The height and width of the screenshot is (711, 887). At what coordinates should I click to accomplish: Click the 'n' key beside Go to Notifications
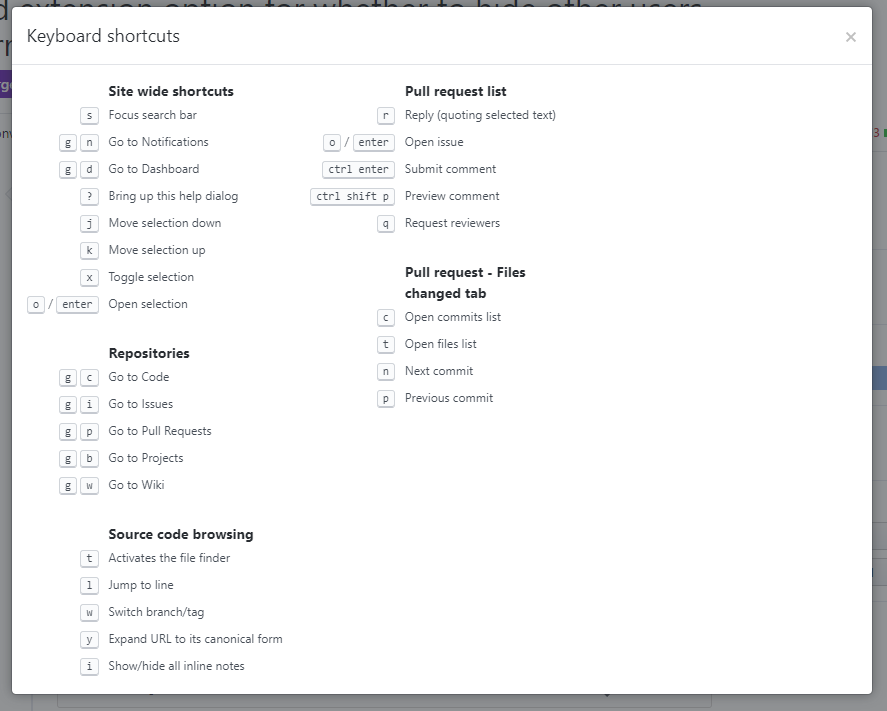click(89, 143)
